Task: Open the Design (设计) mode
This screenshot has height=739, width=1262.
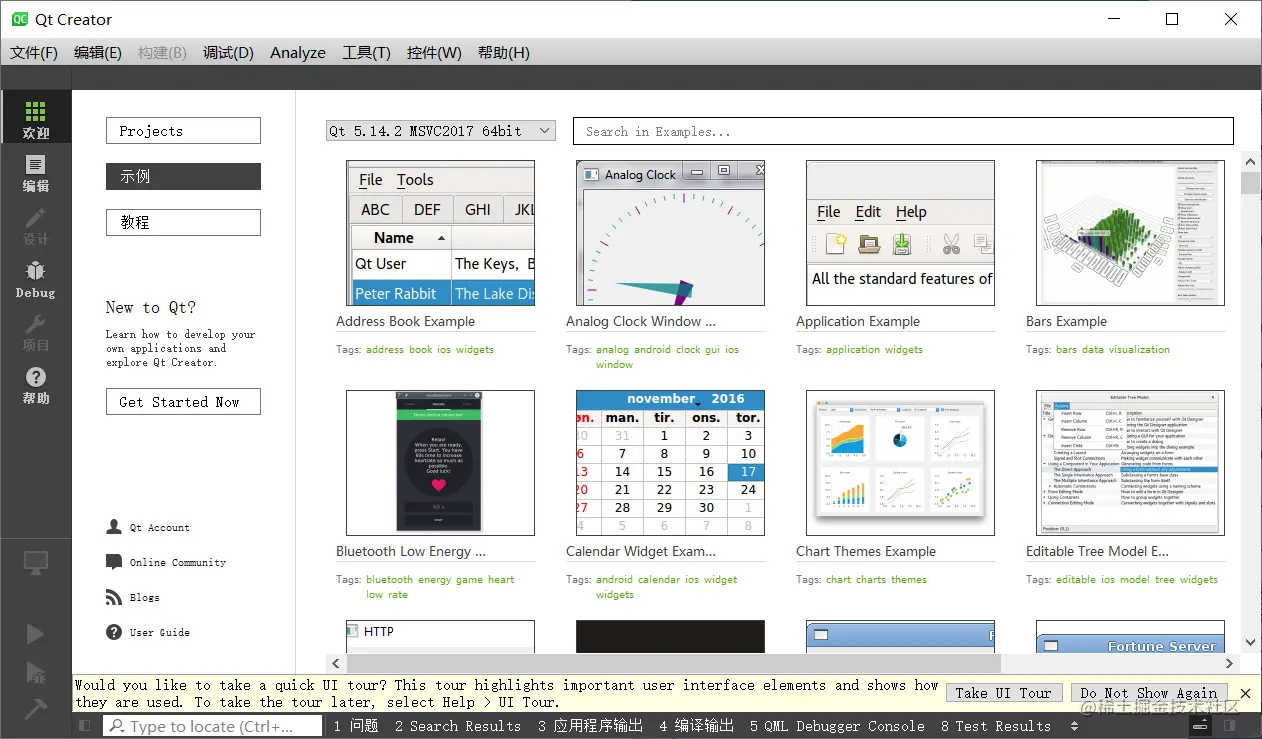Action: coord(36,225)
